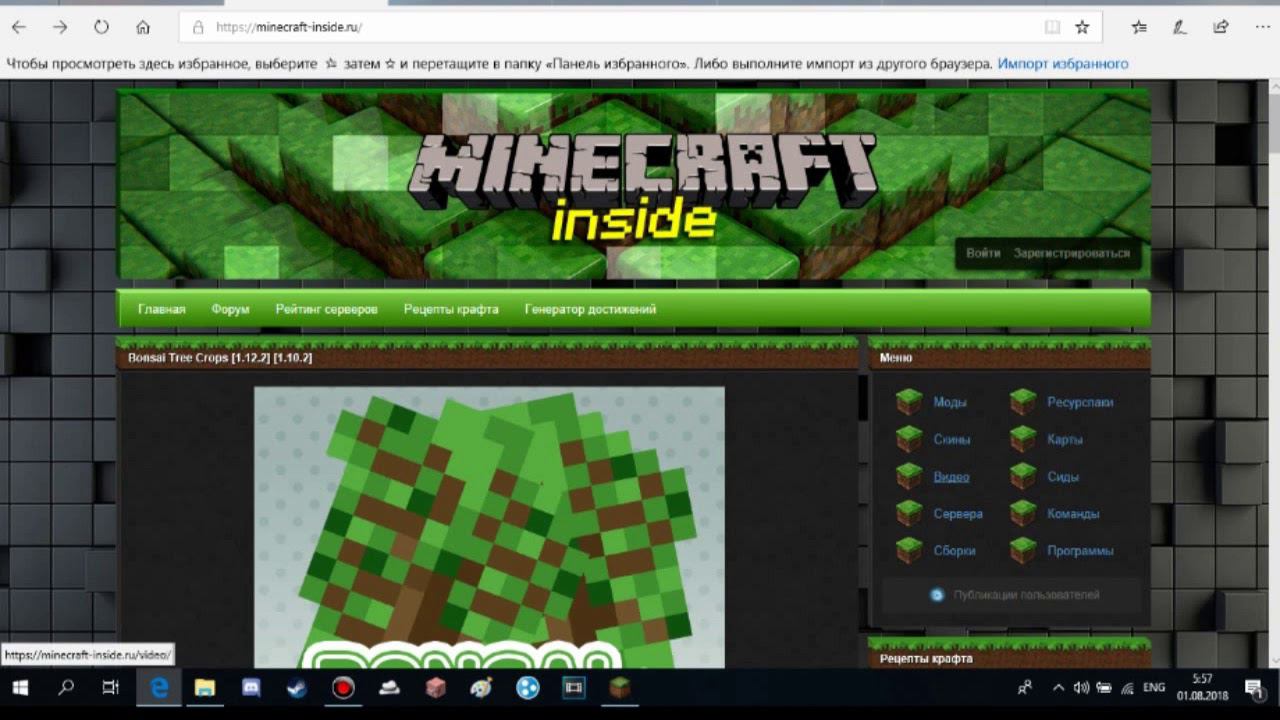Open the browser home page icon
Screen dimensions: 1280x720
(143, 27)
